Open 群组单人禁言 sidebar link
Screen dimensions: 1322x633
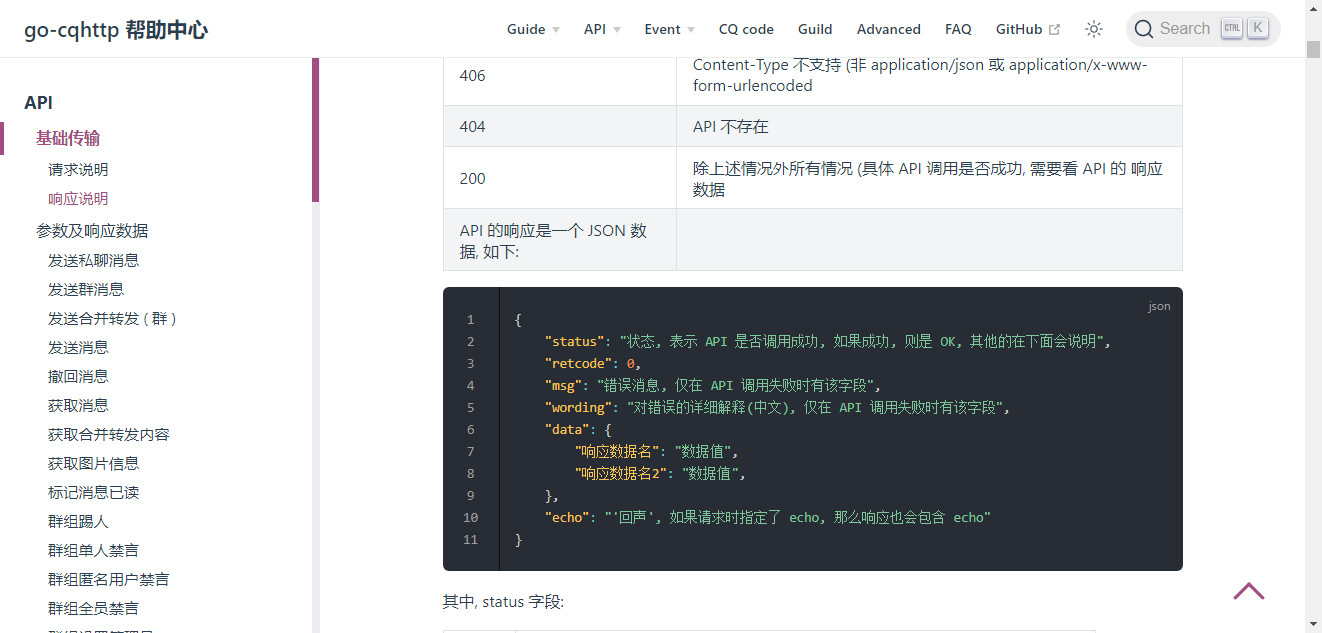pyautogui.click(x=93, y=551)
